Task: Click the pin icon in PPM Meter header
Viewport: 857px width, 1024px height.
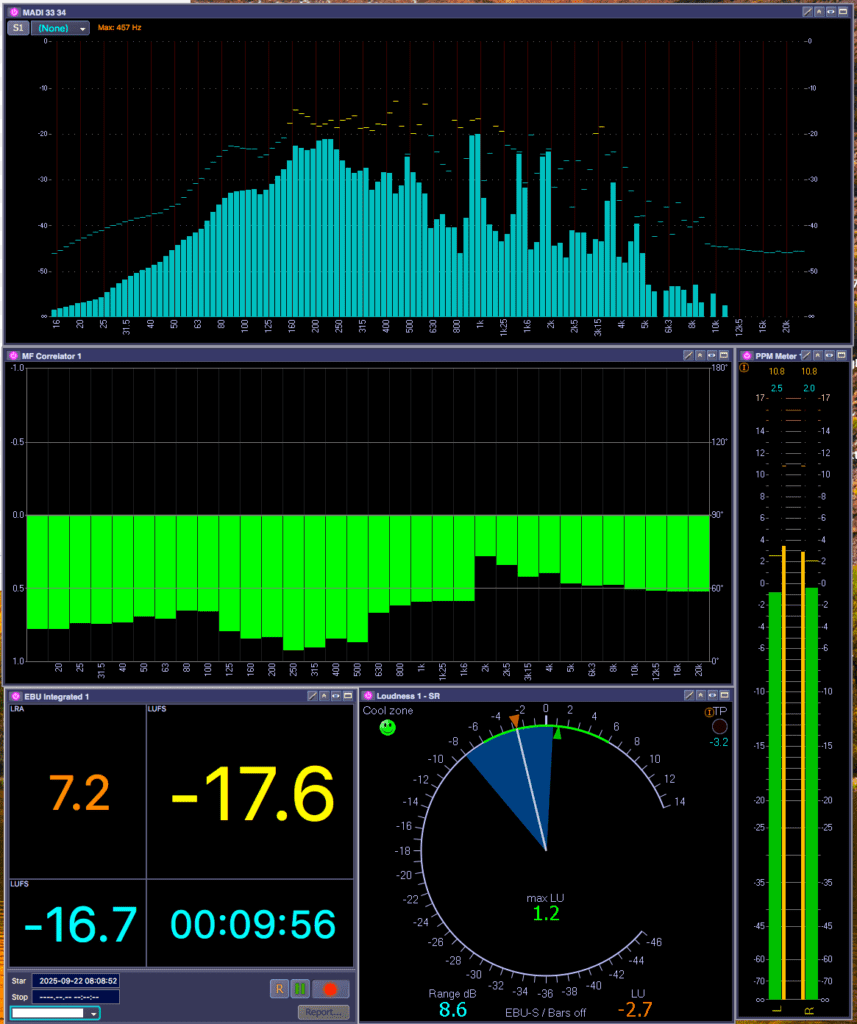Action: (819, 355)
